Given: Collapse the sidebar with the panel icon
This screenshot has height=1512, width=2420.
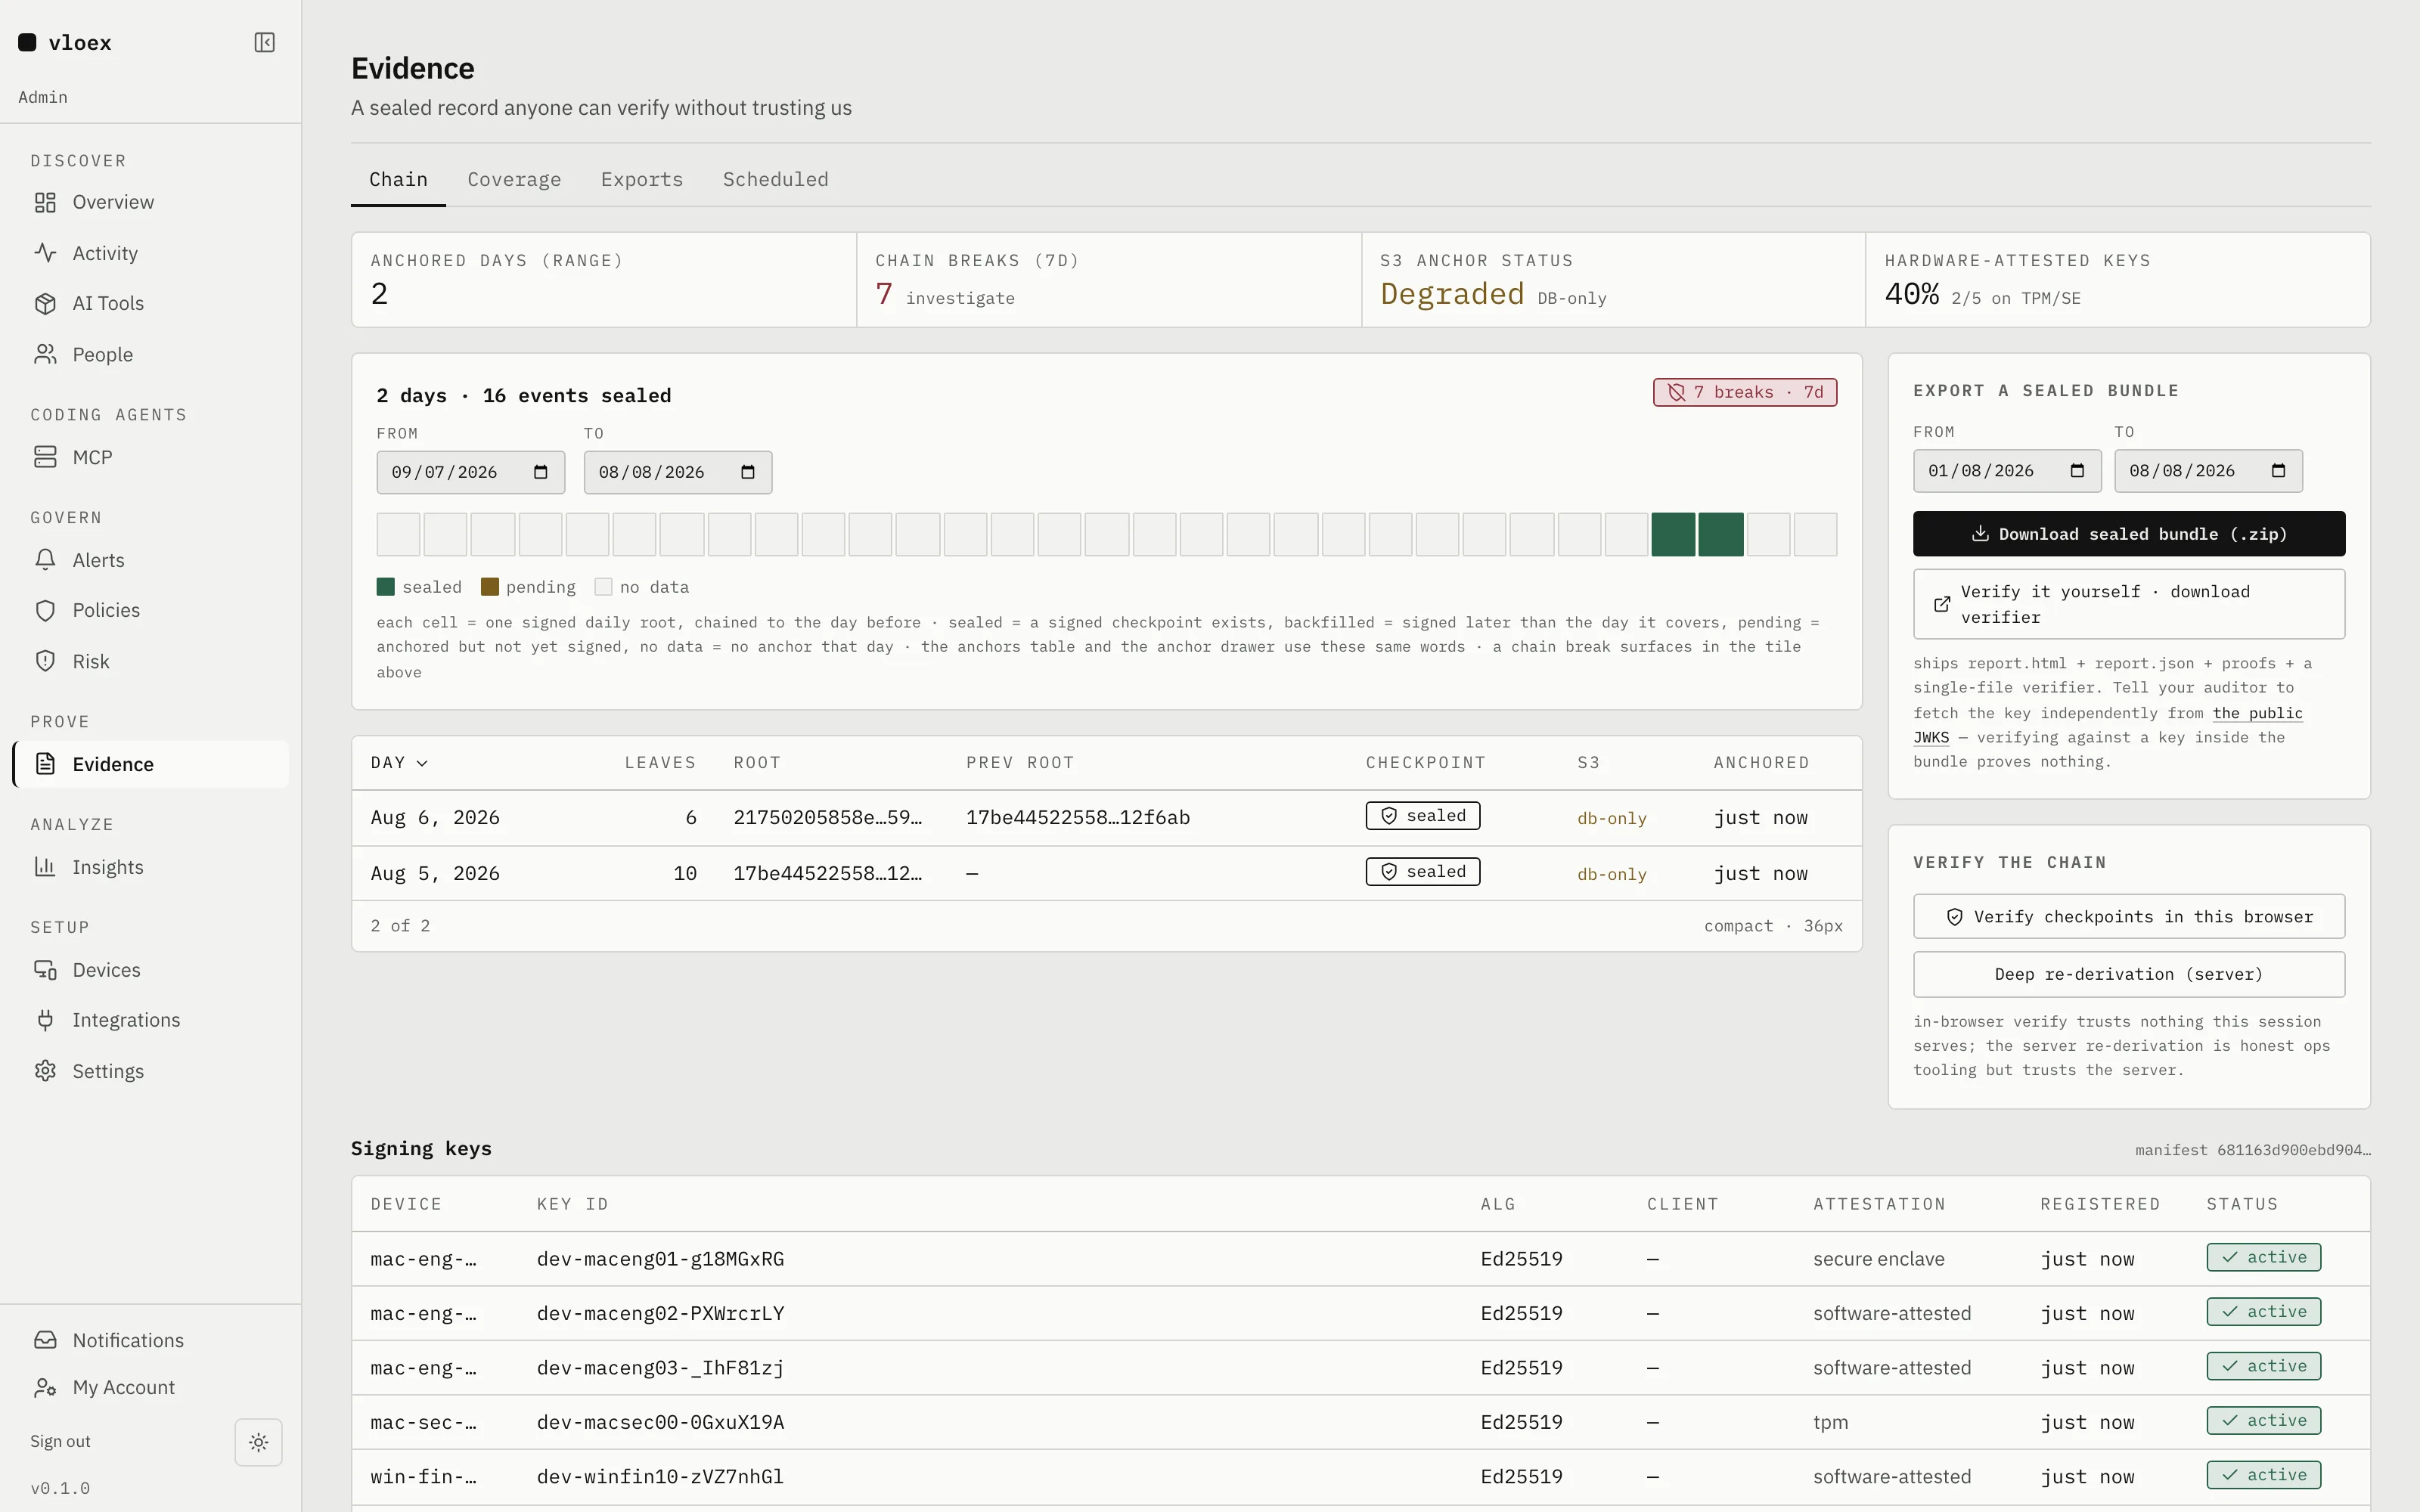Looking at the screenshot, I should (x=264, y=42).
